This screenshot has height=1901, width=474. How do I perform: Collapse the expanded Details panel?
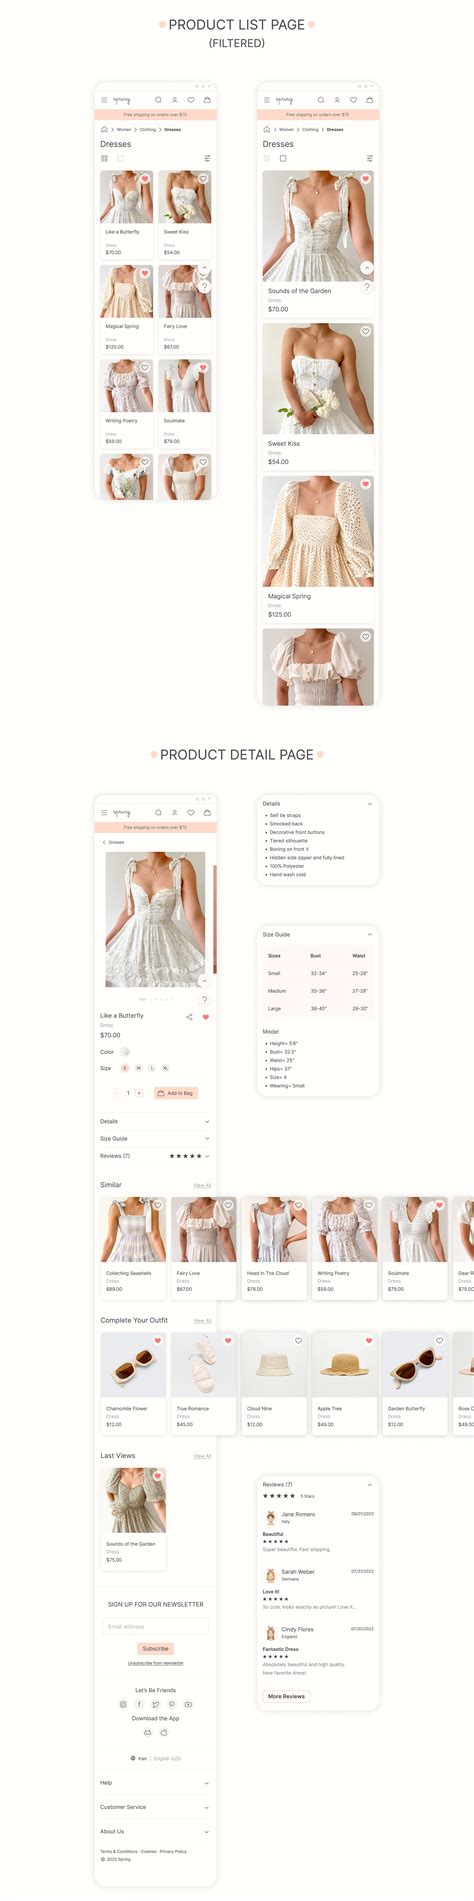(x=370, y=804)
